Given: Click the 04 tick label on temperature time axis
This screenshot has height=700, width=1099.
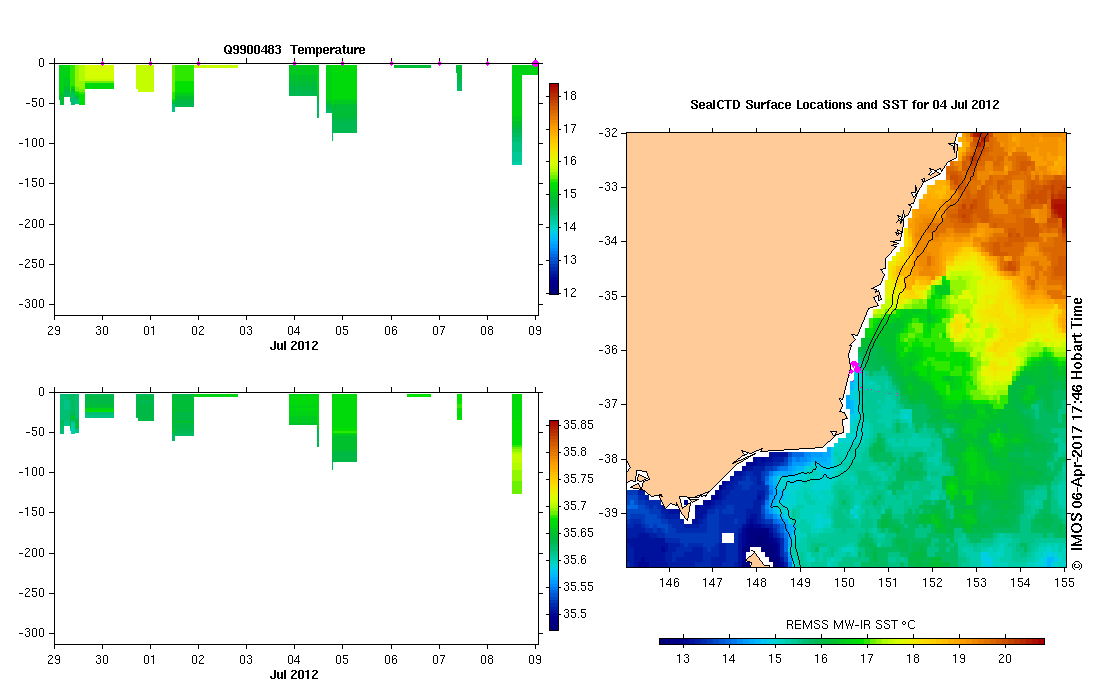Looking at the screenshot, I should click(x=294, y=330).
